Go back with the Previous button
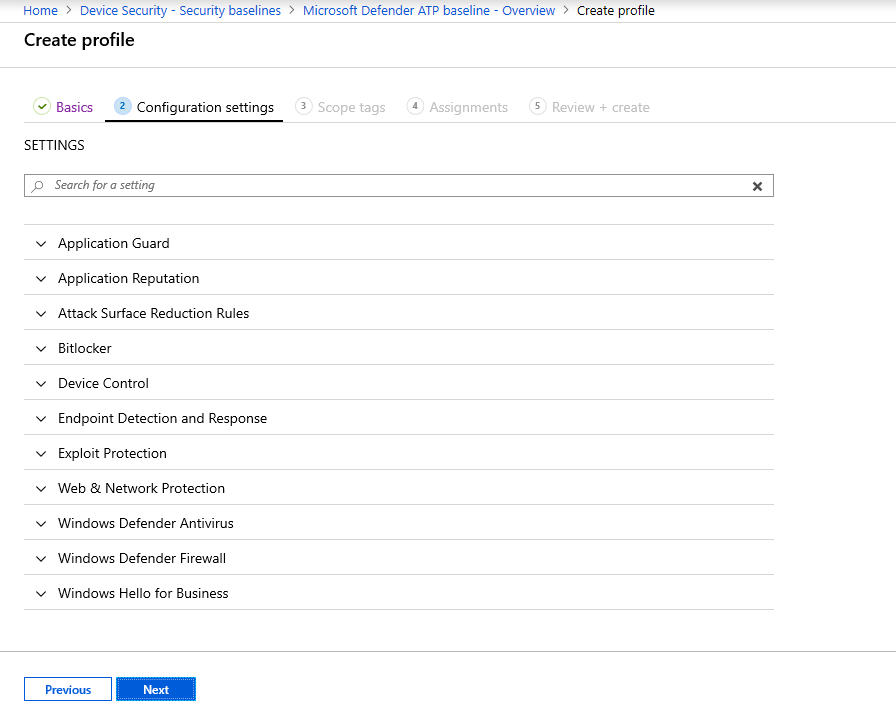Screen dimensions: 896x713 68,689
